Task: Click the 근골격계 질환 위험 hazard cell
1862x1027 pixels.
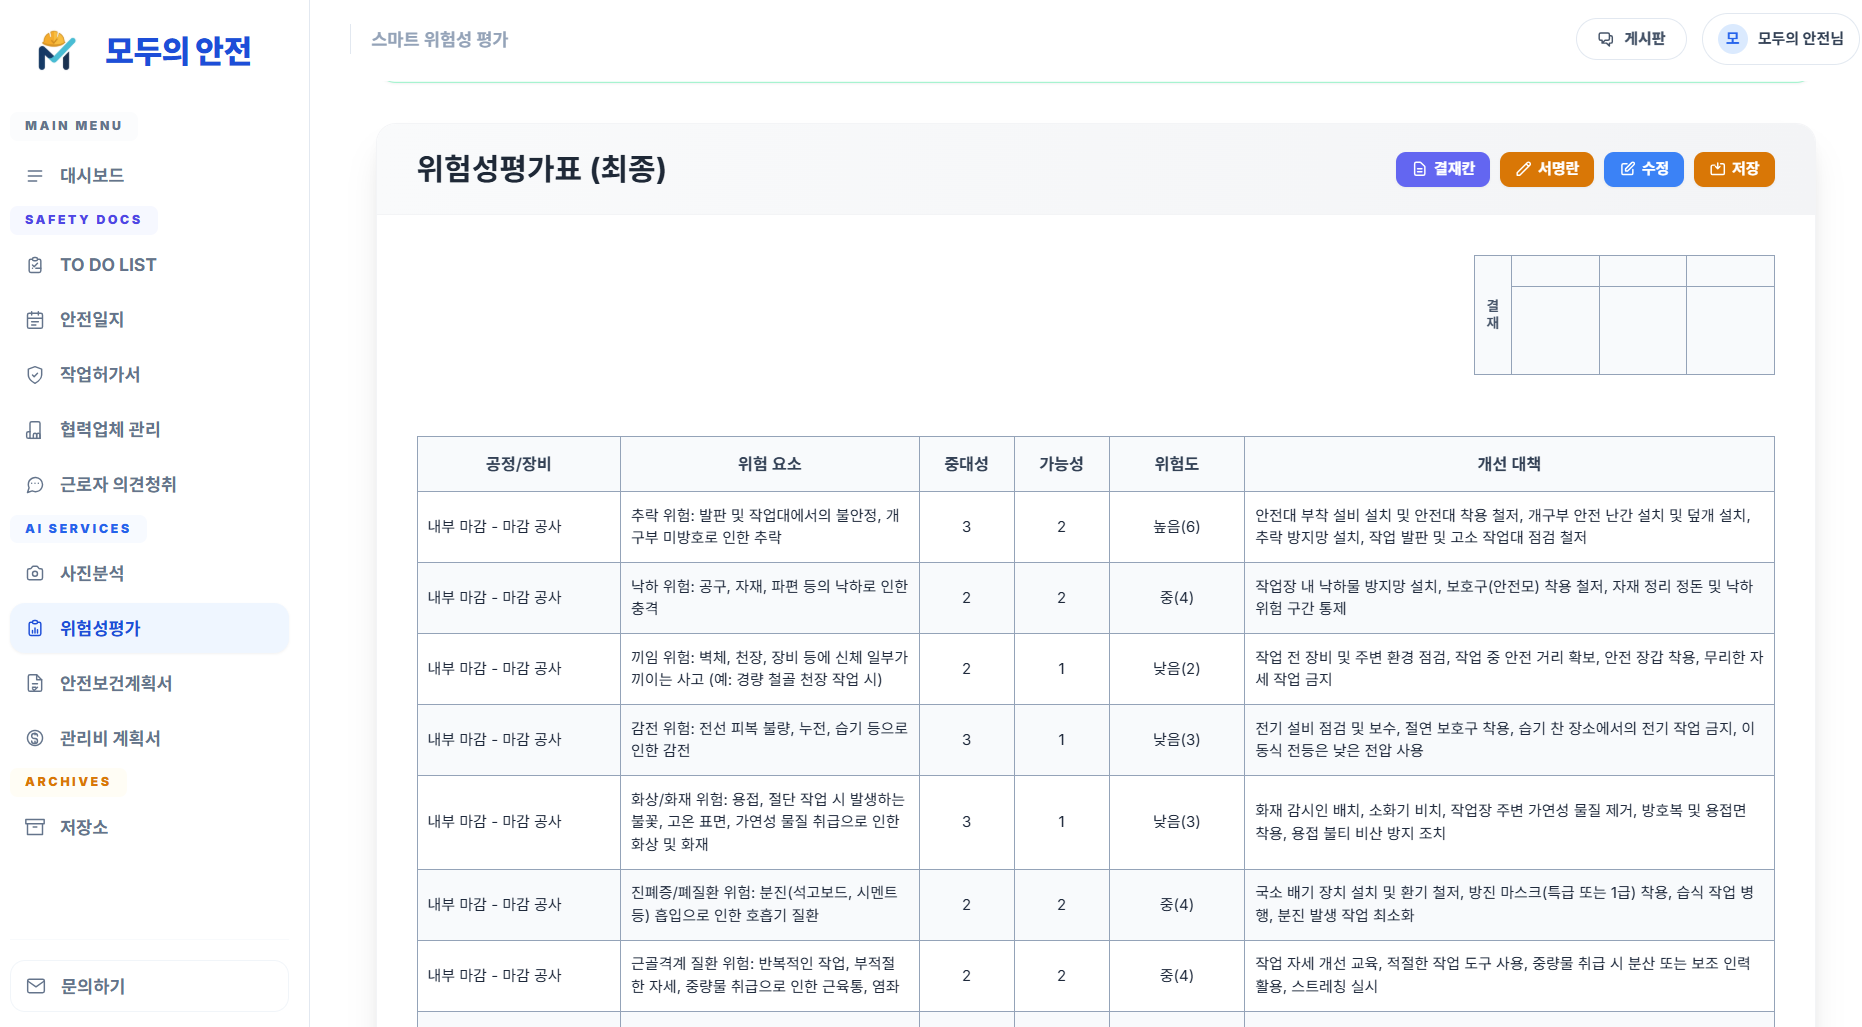Action: tap(770, 976)
